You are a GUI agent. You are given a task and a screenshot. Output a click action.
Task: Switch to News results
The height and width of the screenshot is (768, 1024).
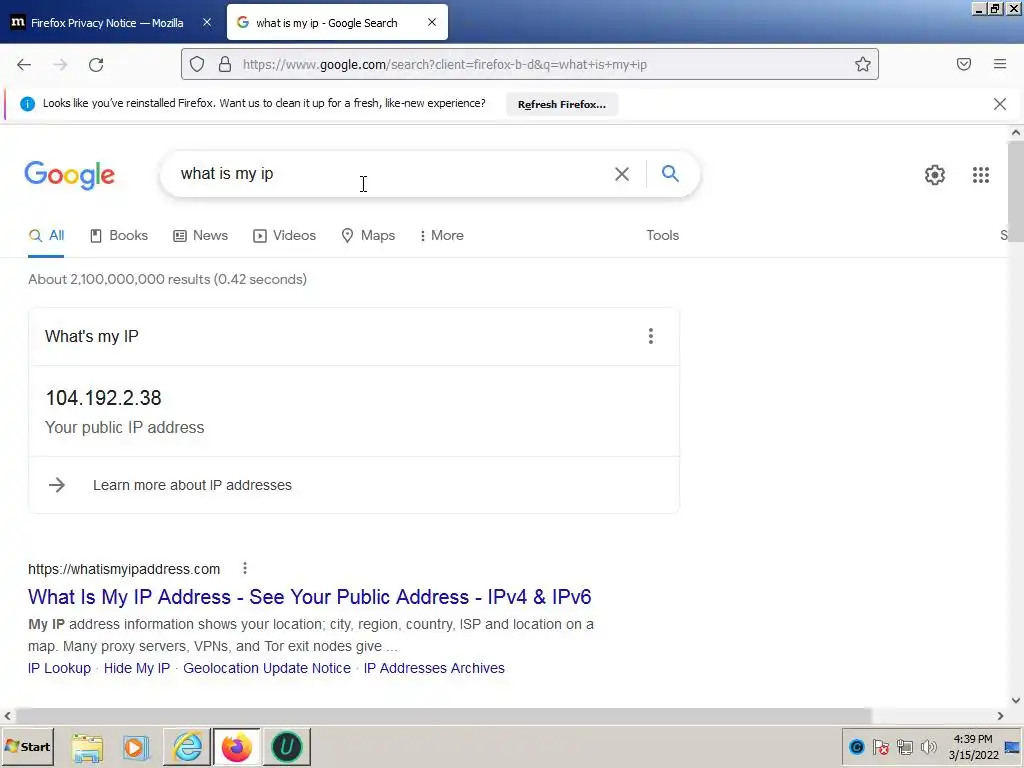click(200, 236)
